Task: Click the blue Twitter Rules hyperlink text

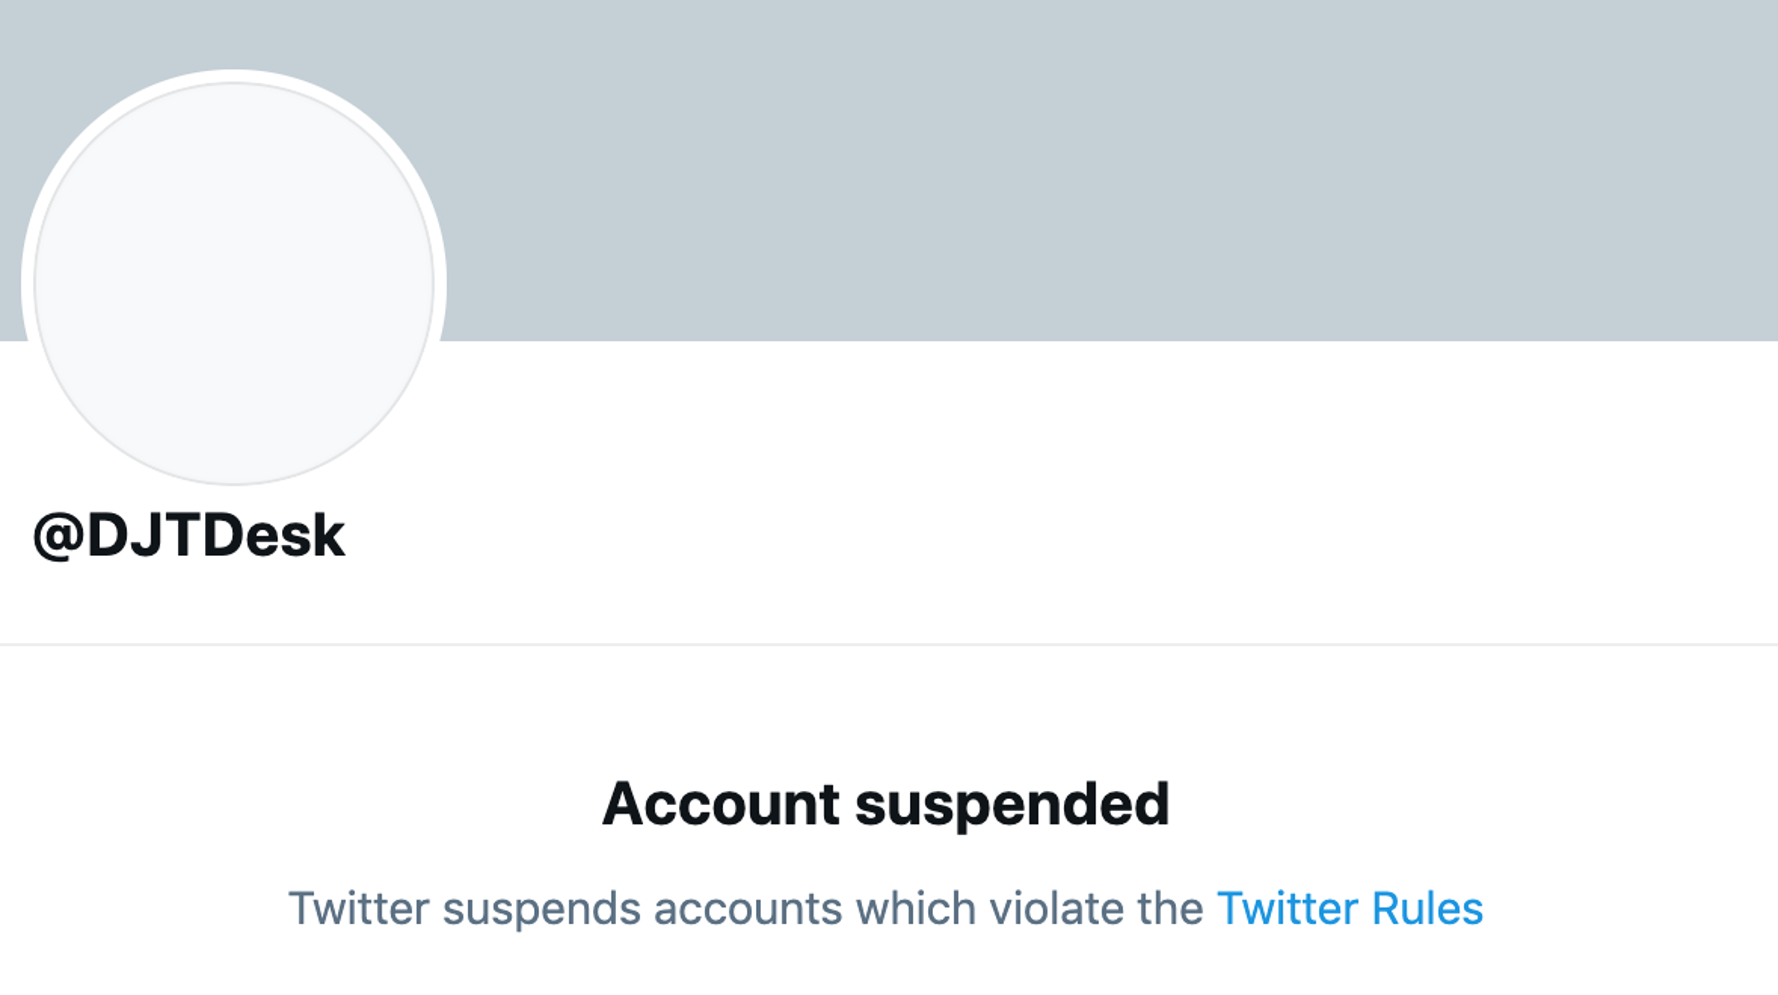Action: 1348,908
